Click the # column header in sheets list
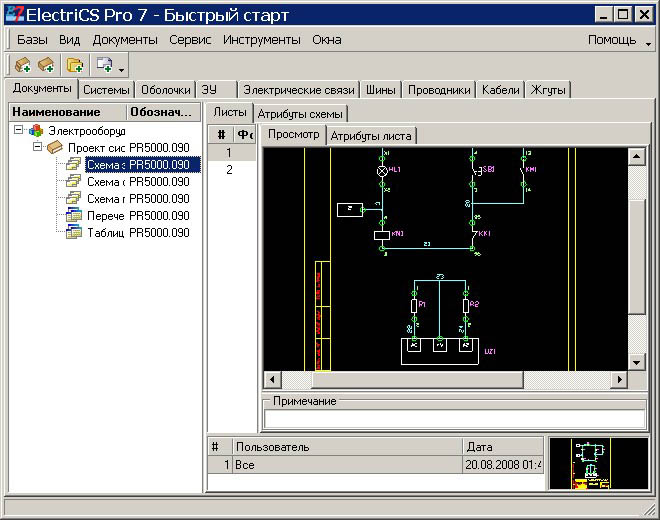Viewport: 660px width, 520px height. coord(221,135)
